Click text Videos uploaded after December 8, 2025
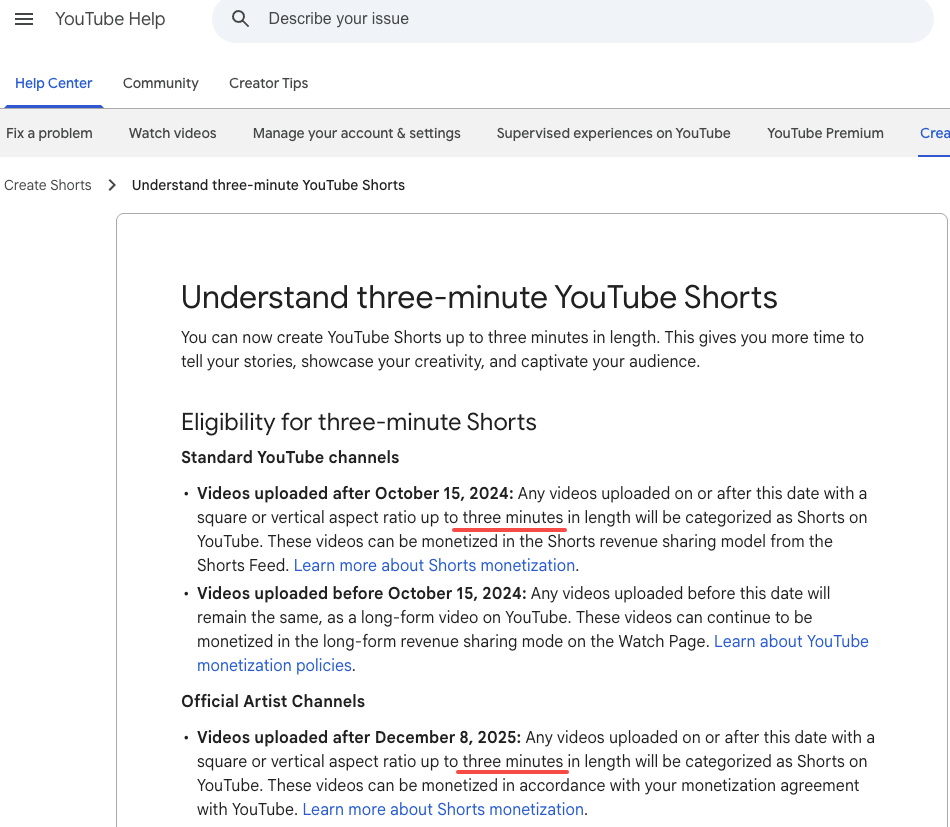Screen dimensions: 950x827 [359, 737]
